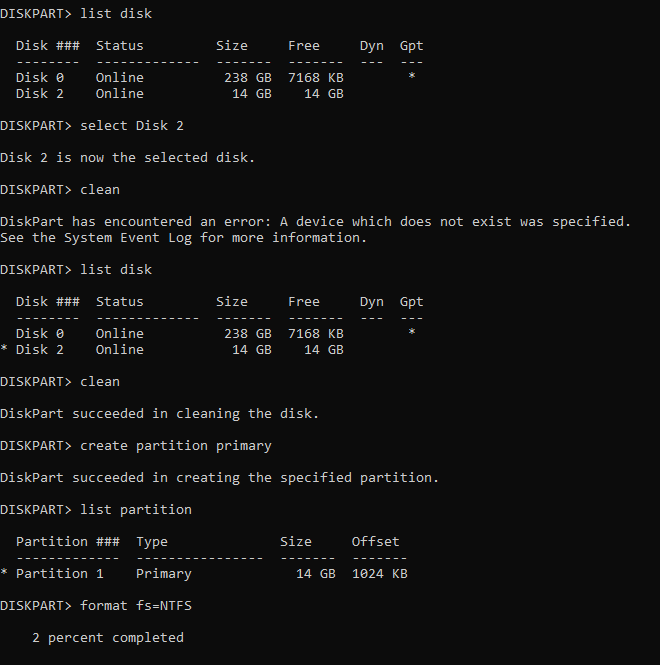This screenshot has width=660, height=665.
Task: Click the "2 percent completed" progress text
Action: pos(108,637)
